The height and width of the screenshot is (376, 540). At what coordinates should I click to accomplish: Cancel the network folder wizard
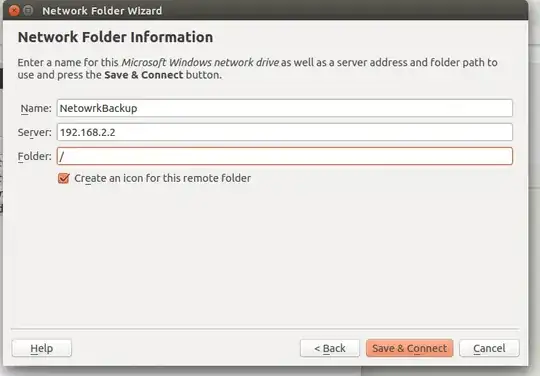(x=489, y=348)
